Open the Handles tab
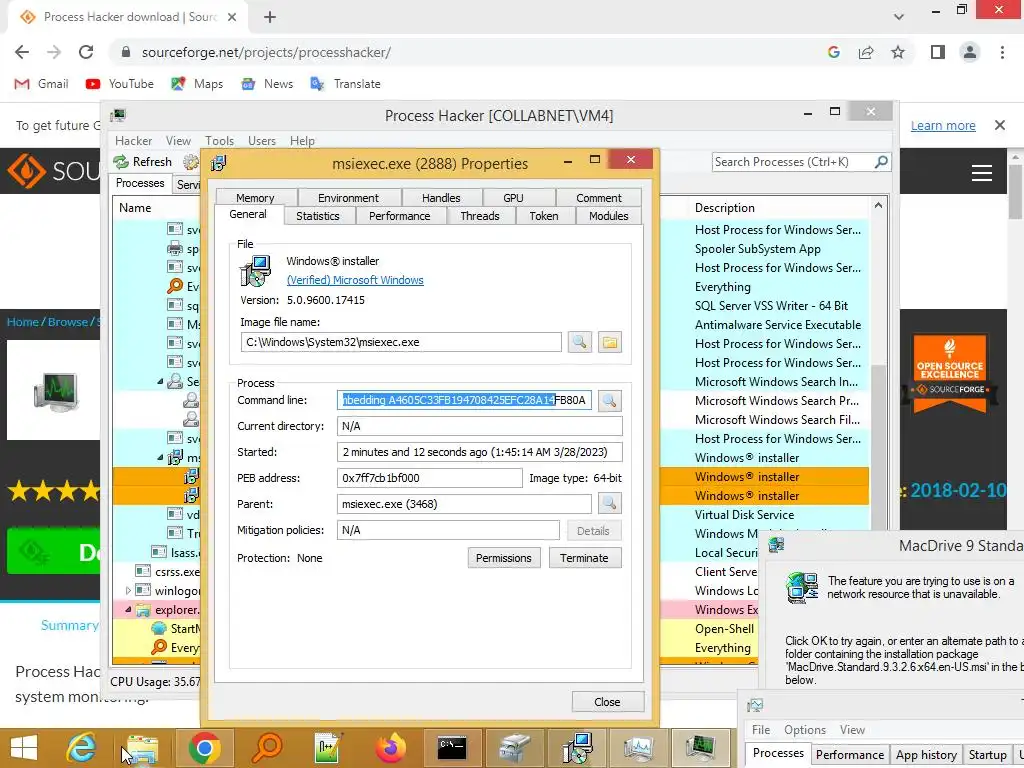This screenshot has width=1024, height=768. [441, 197]
